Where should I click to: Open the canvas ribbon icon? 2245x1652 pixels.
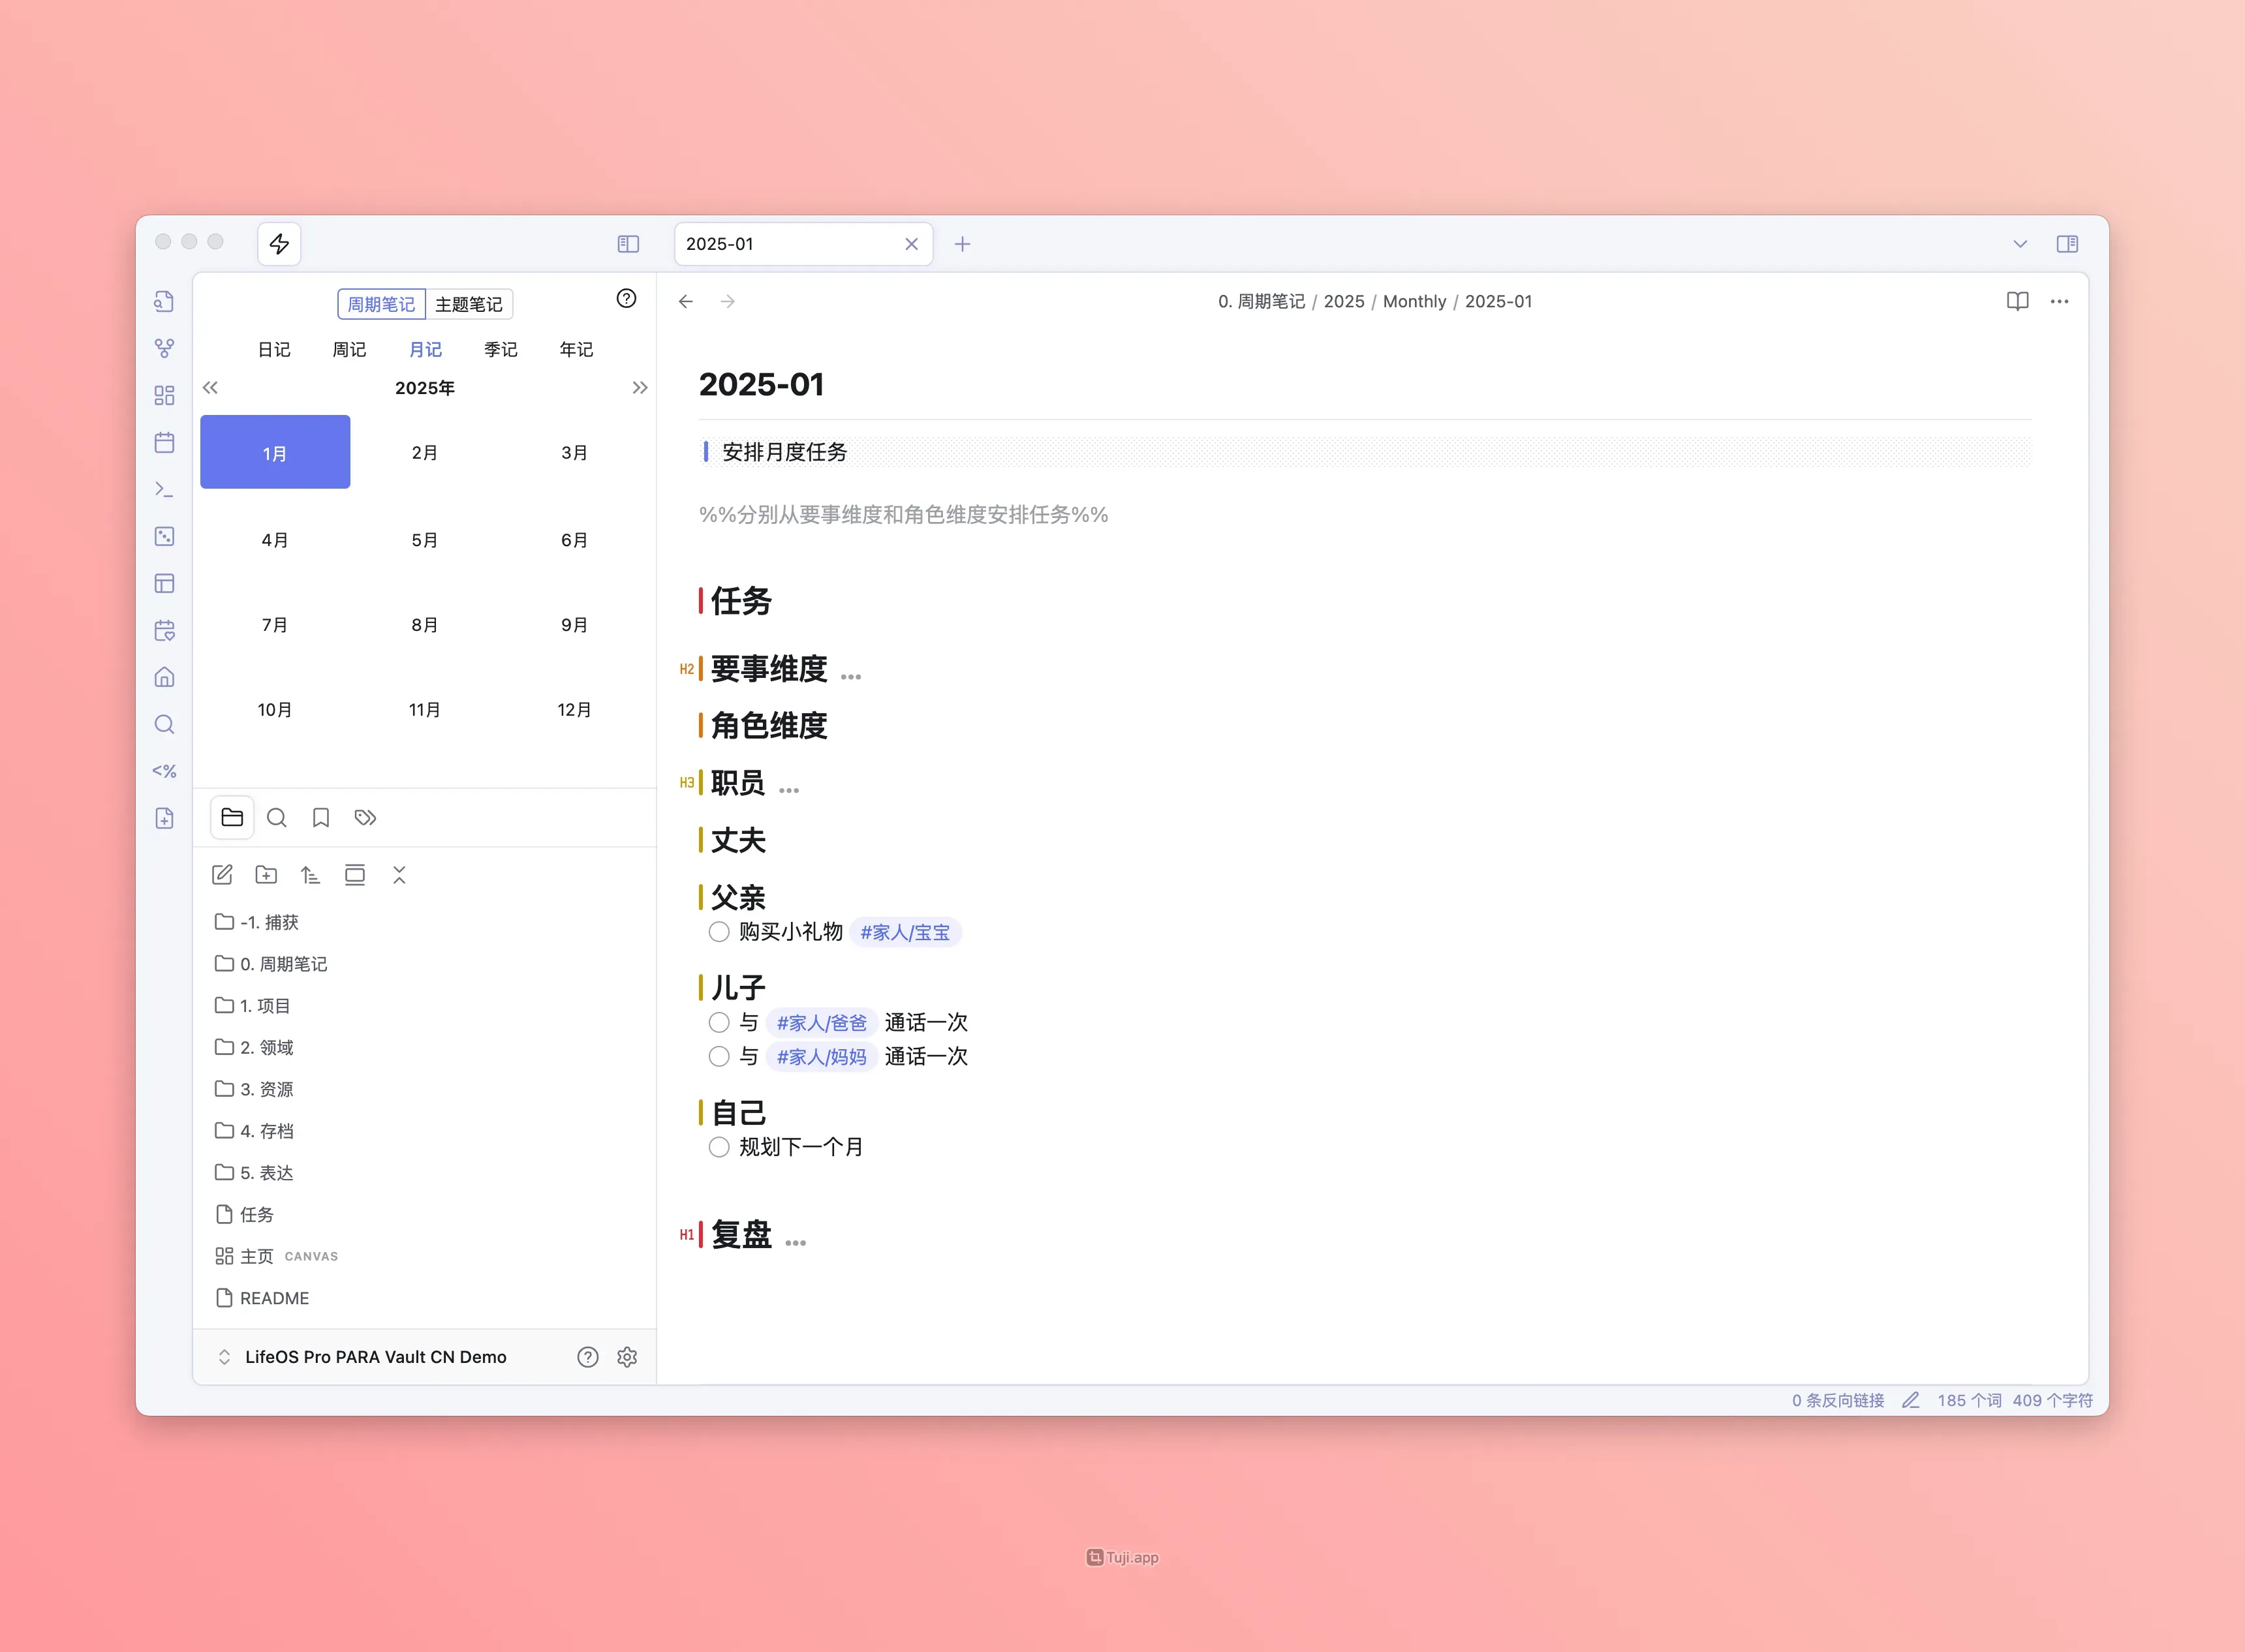[x=165, y=395]
